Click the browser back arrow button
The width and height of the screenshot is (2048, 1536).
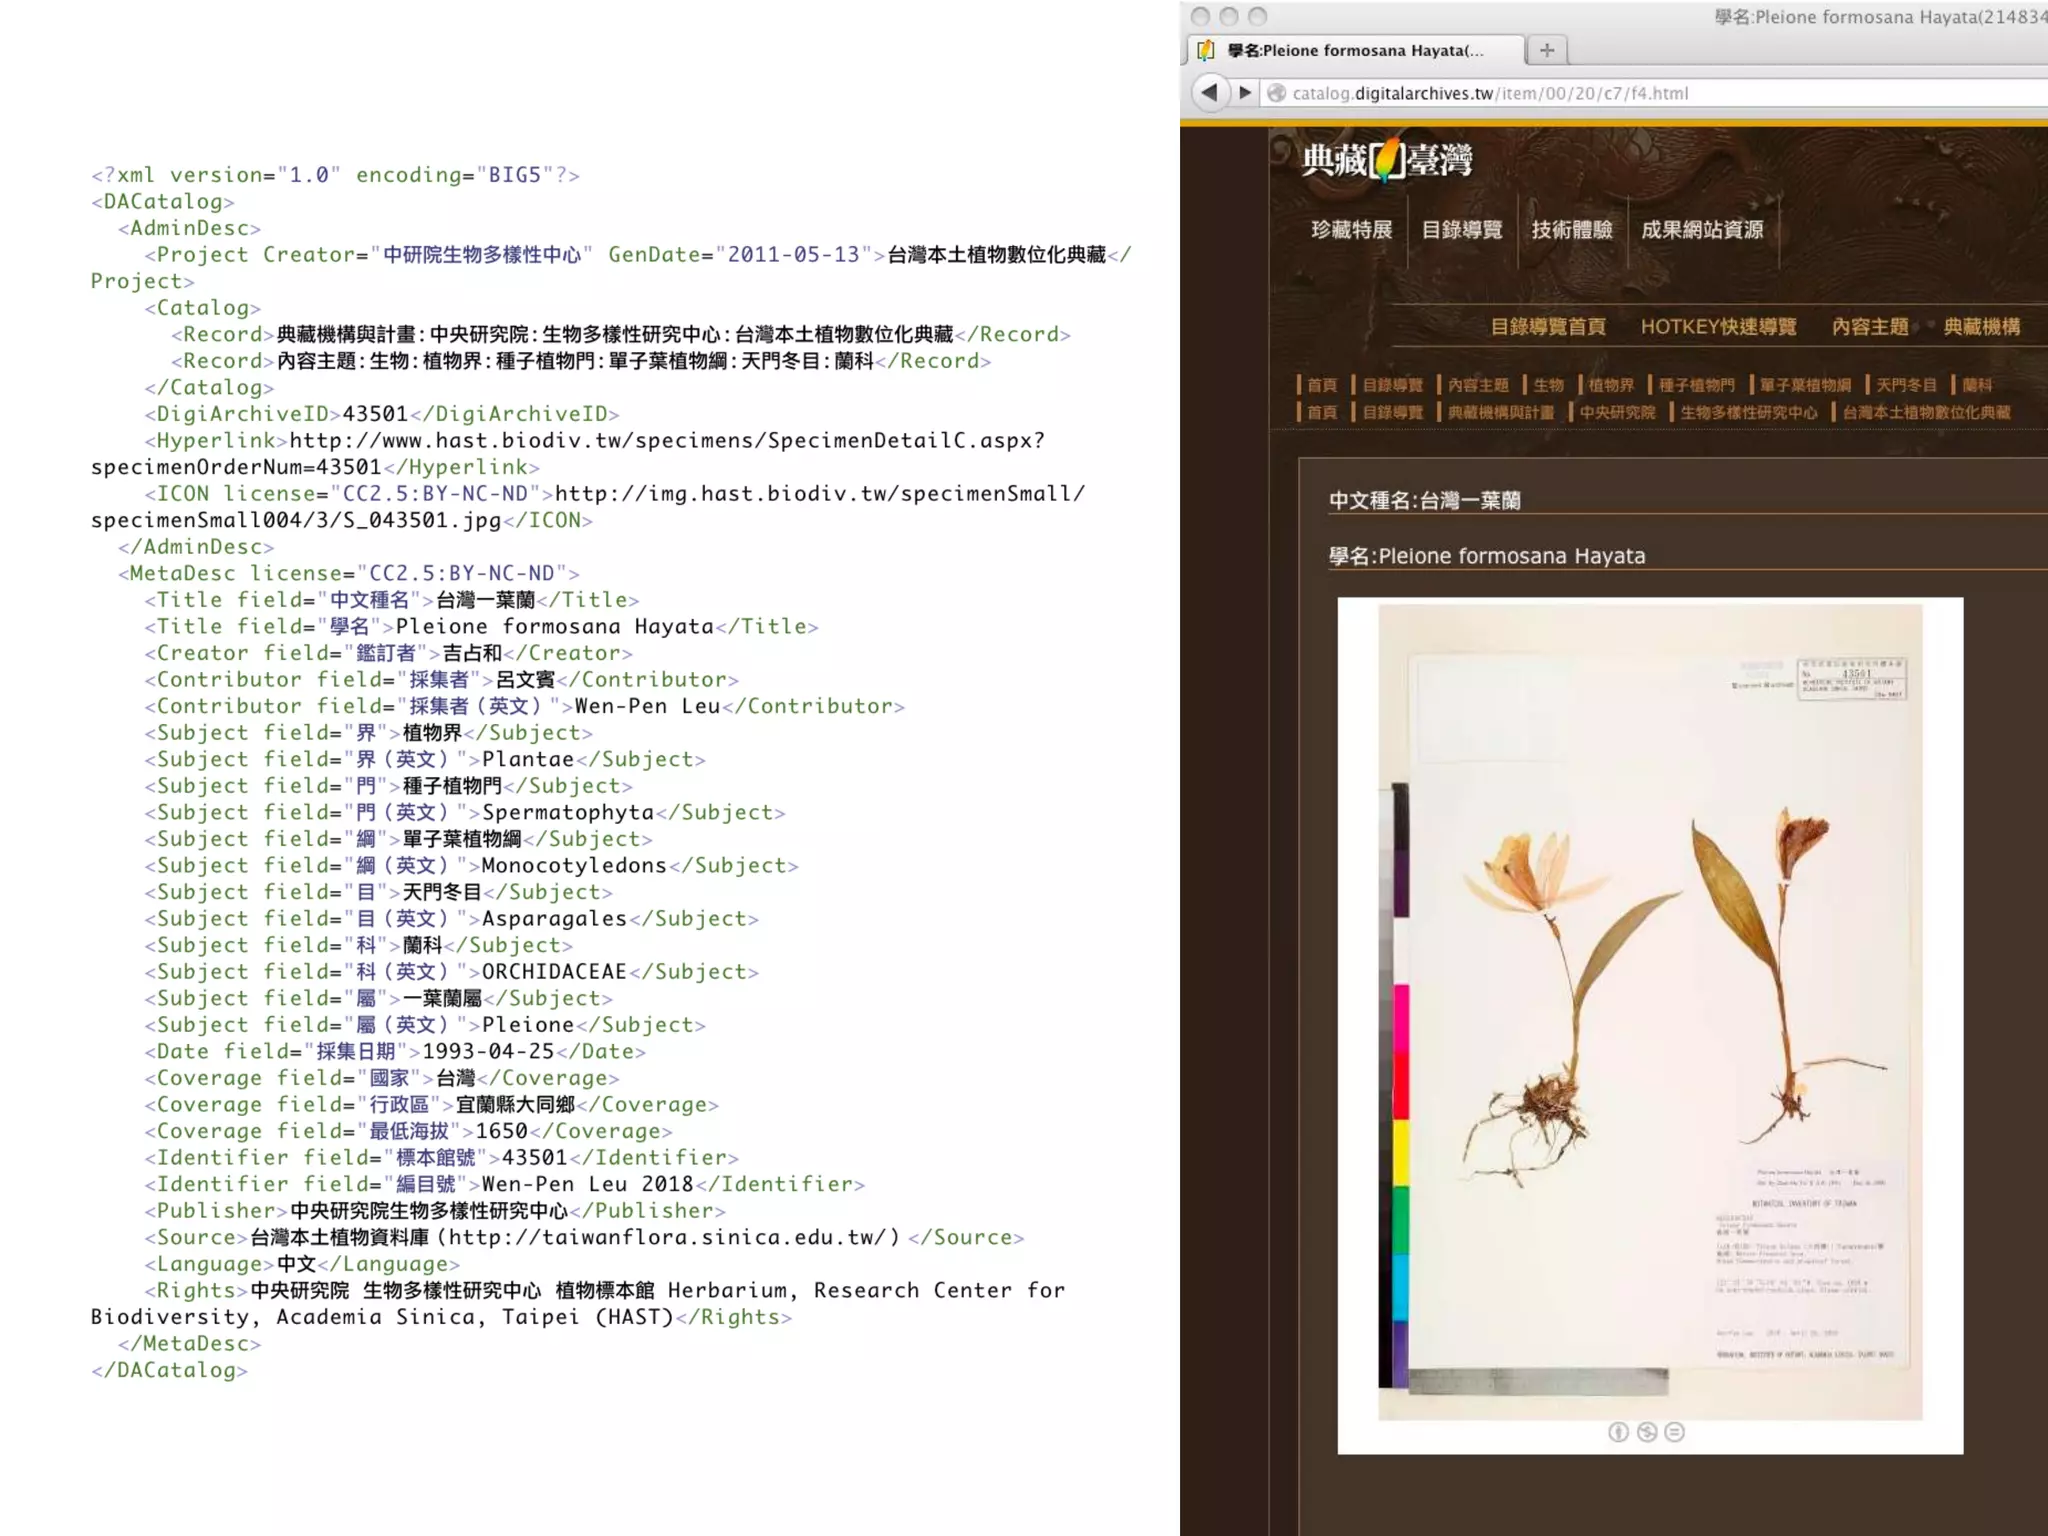tap(1210, 93)
